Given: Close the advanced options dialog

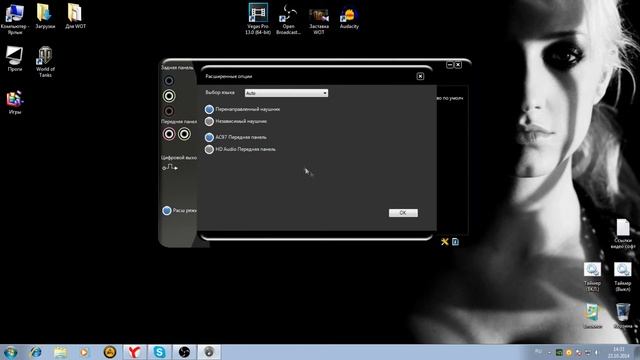Looking at the screenshot, I should [x=420, y=76].
